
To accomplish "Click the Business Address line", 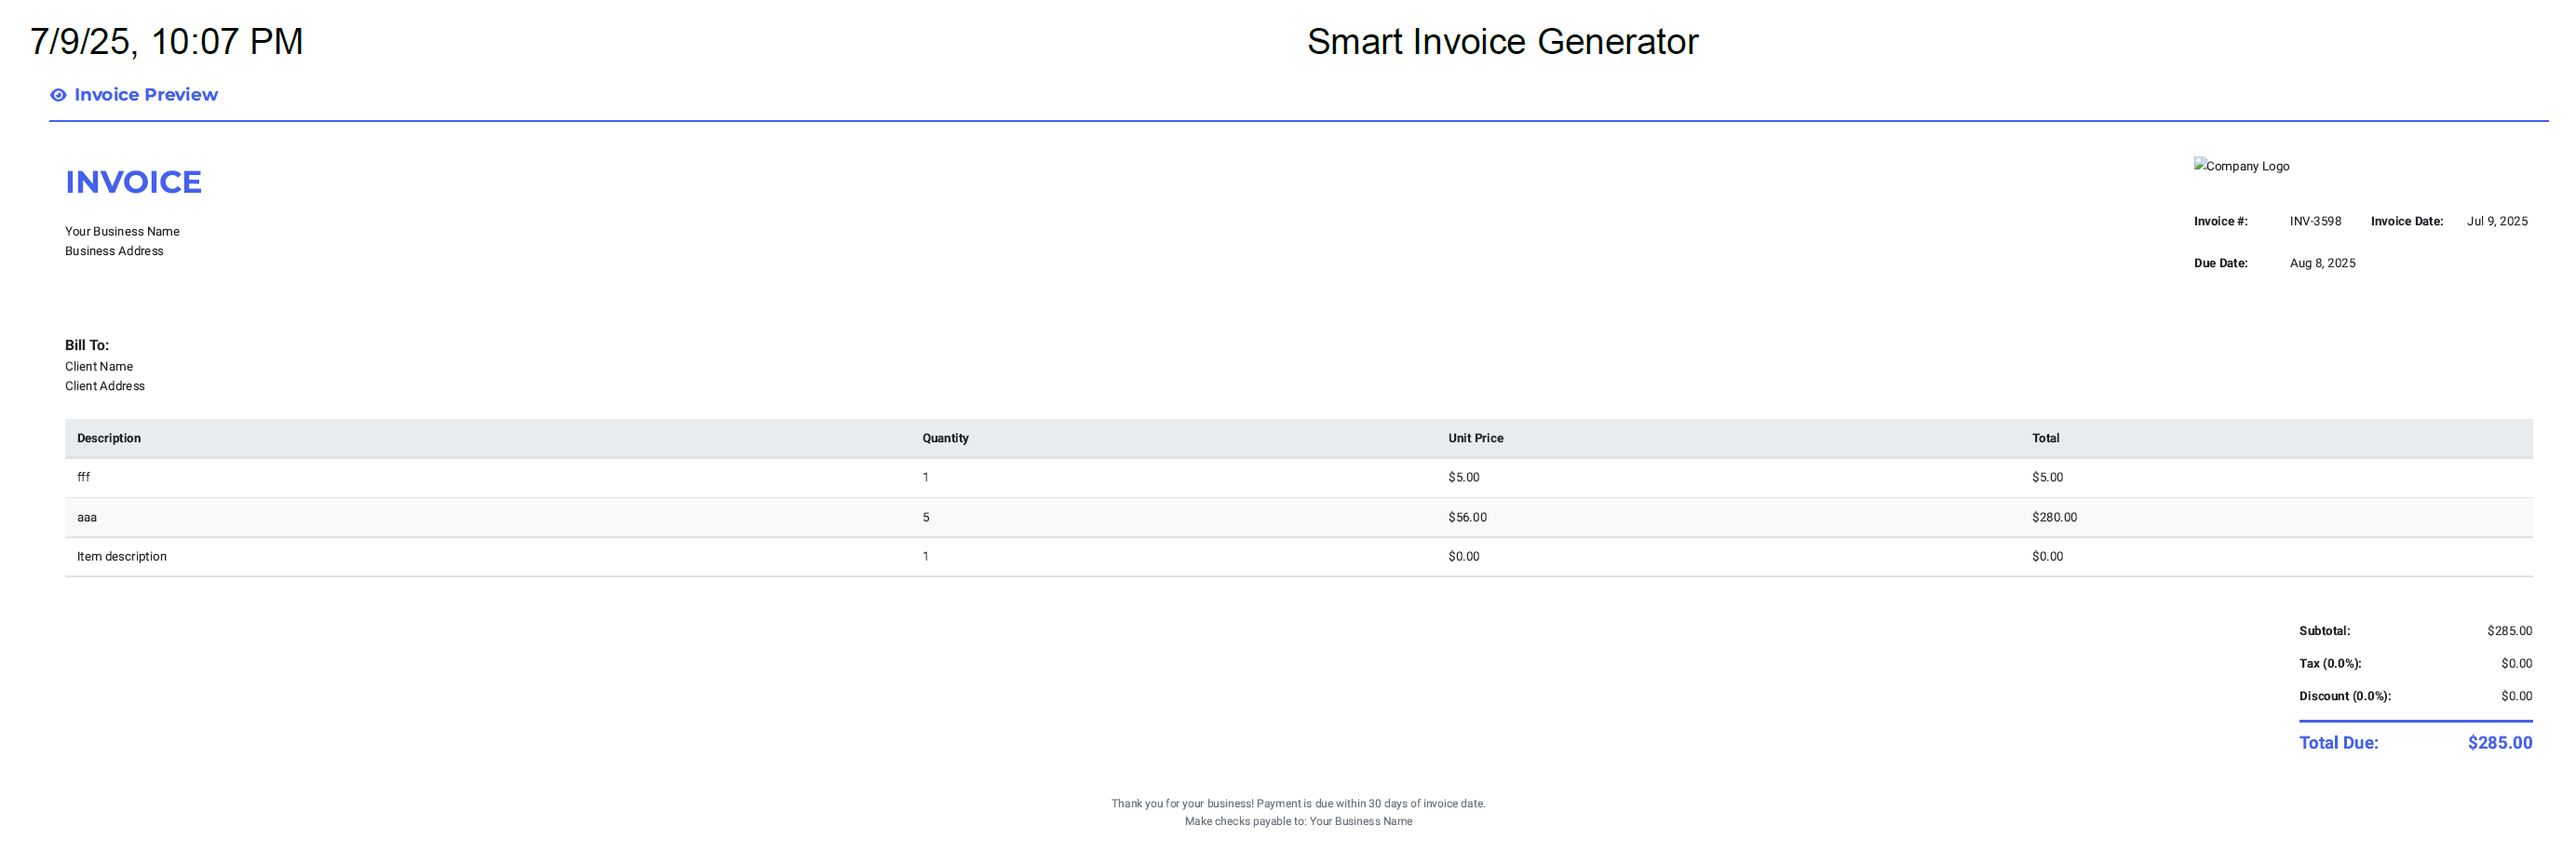I will (x=114, y=251).
